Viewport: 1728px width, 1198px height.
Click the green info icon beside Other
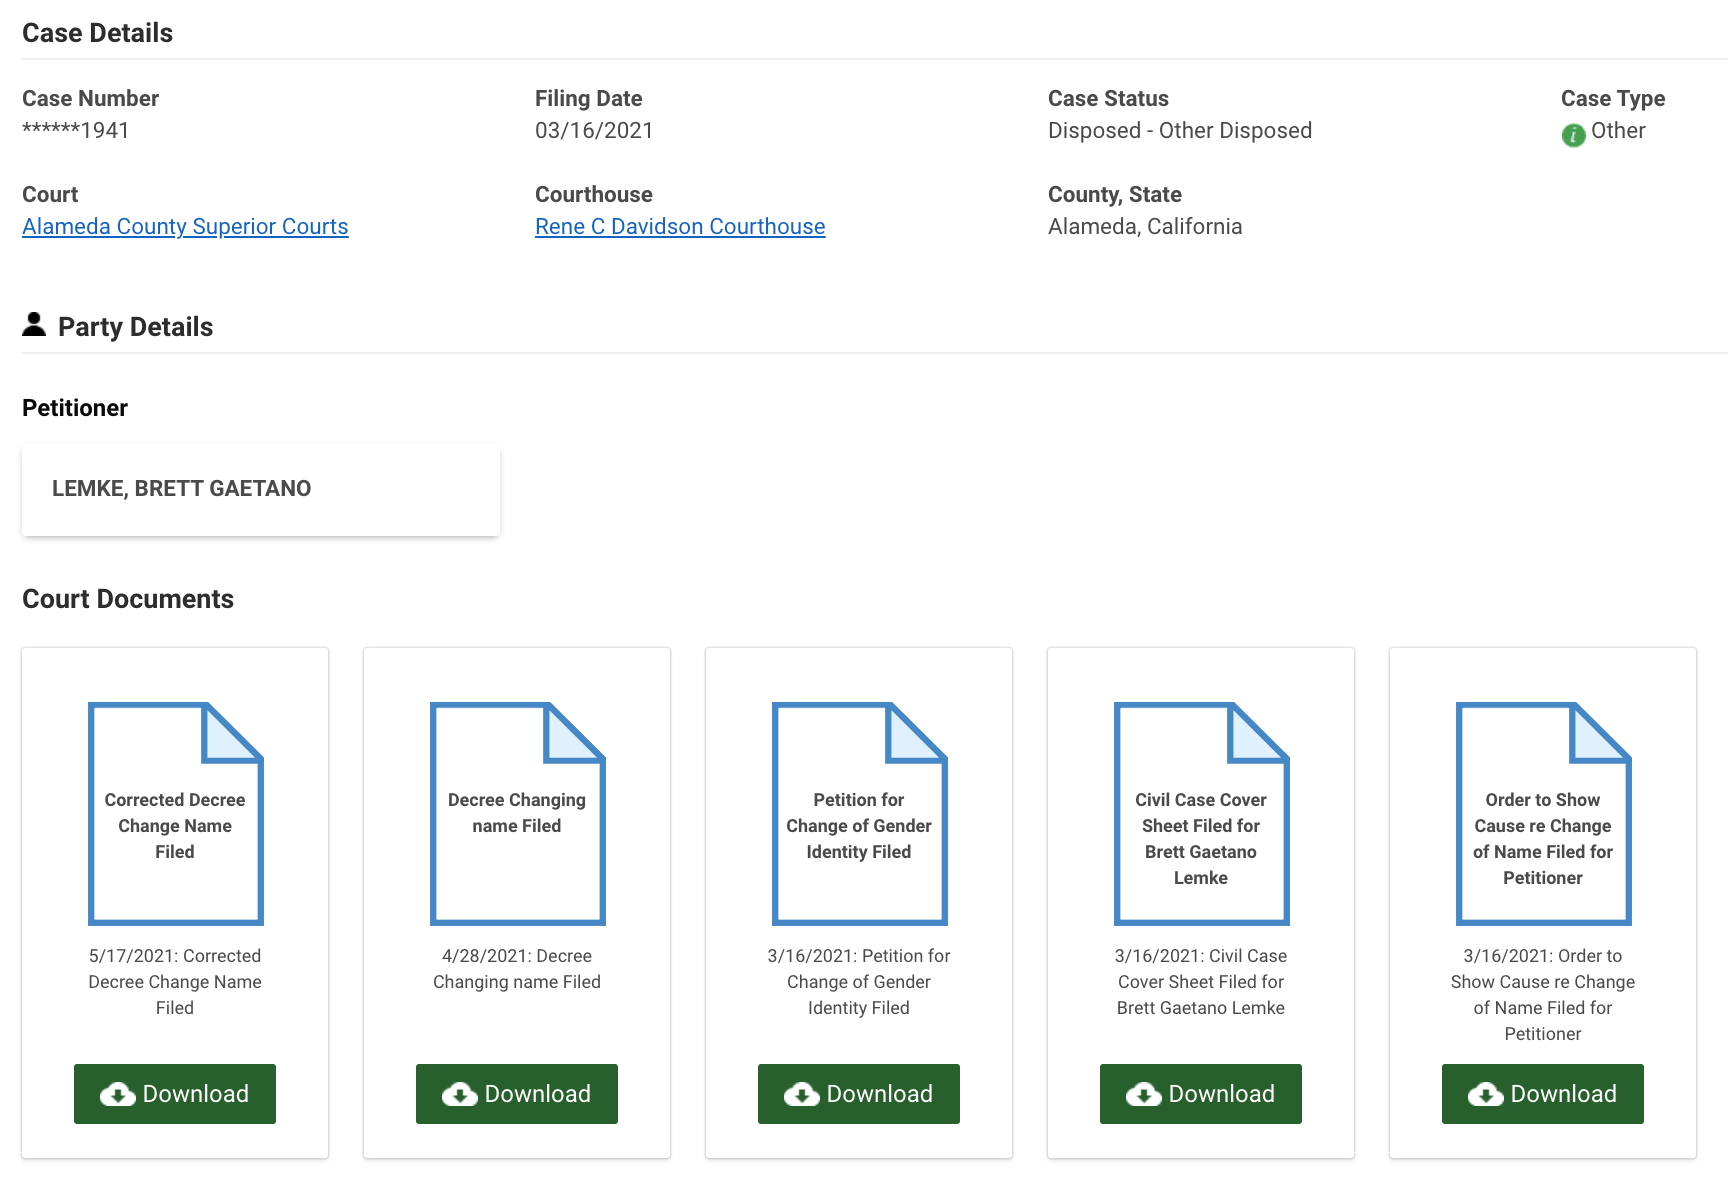click(x=1573, y=135)
